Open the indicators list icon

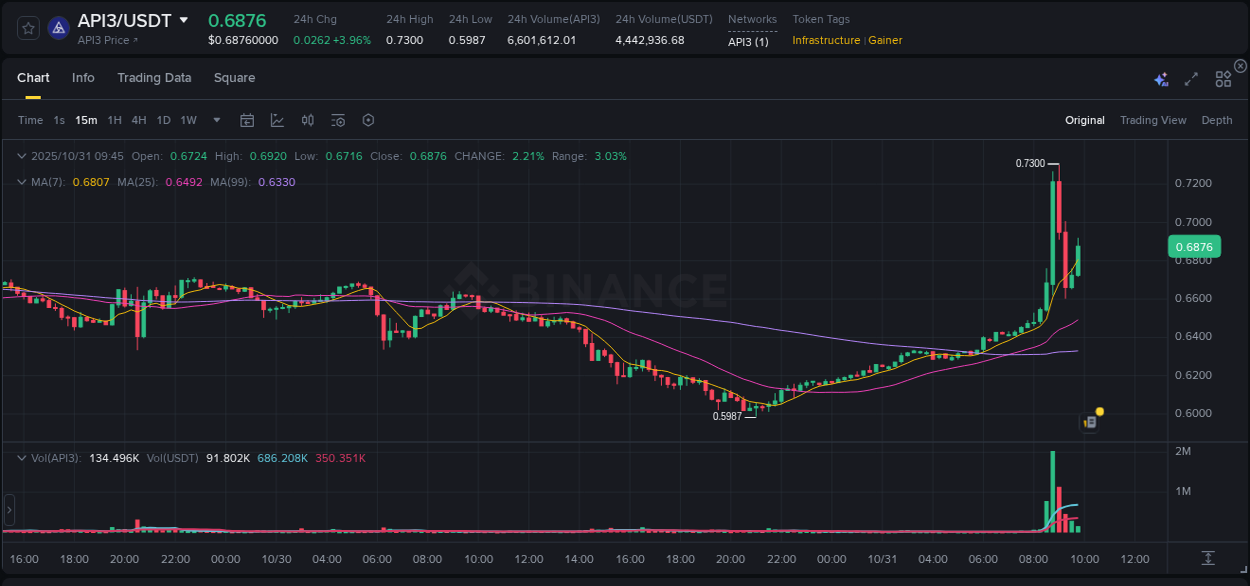(338, 120)
